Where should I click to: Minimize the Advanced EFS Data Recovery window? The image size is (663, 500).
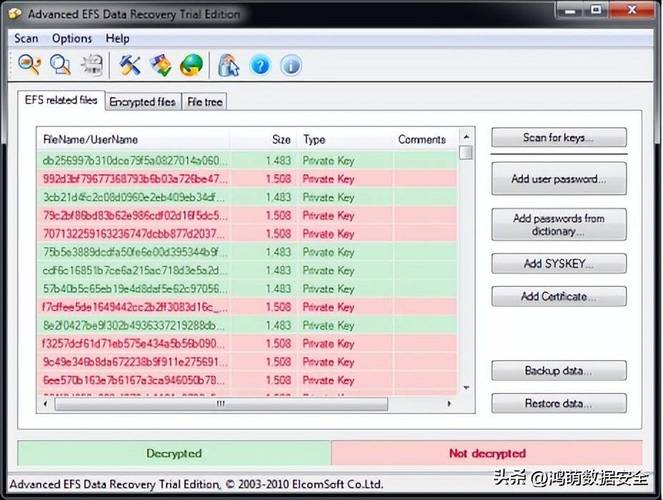click(x=569, y=10)
